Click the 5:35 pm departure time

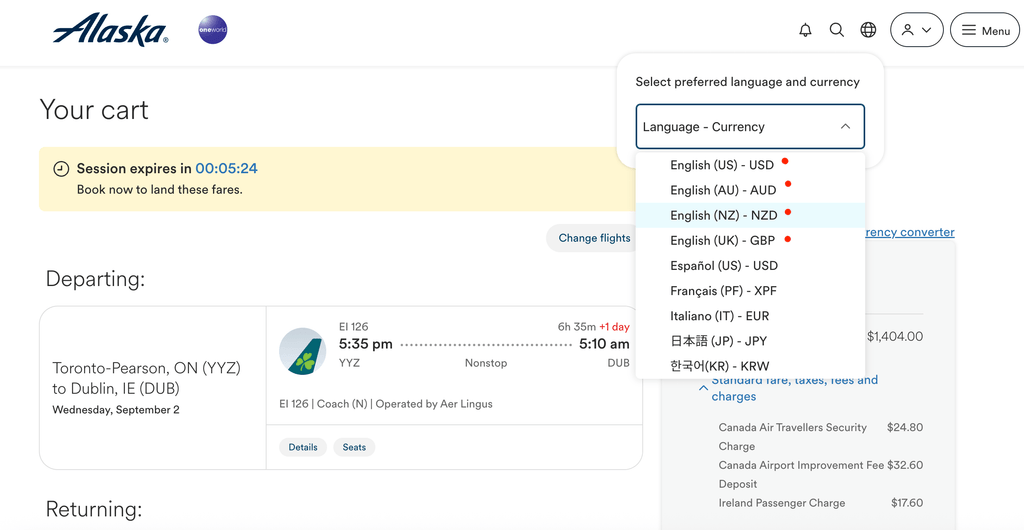(x=366, y=344)
